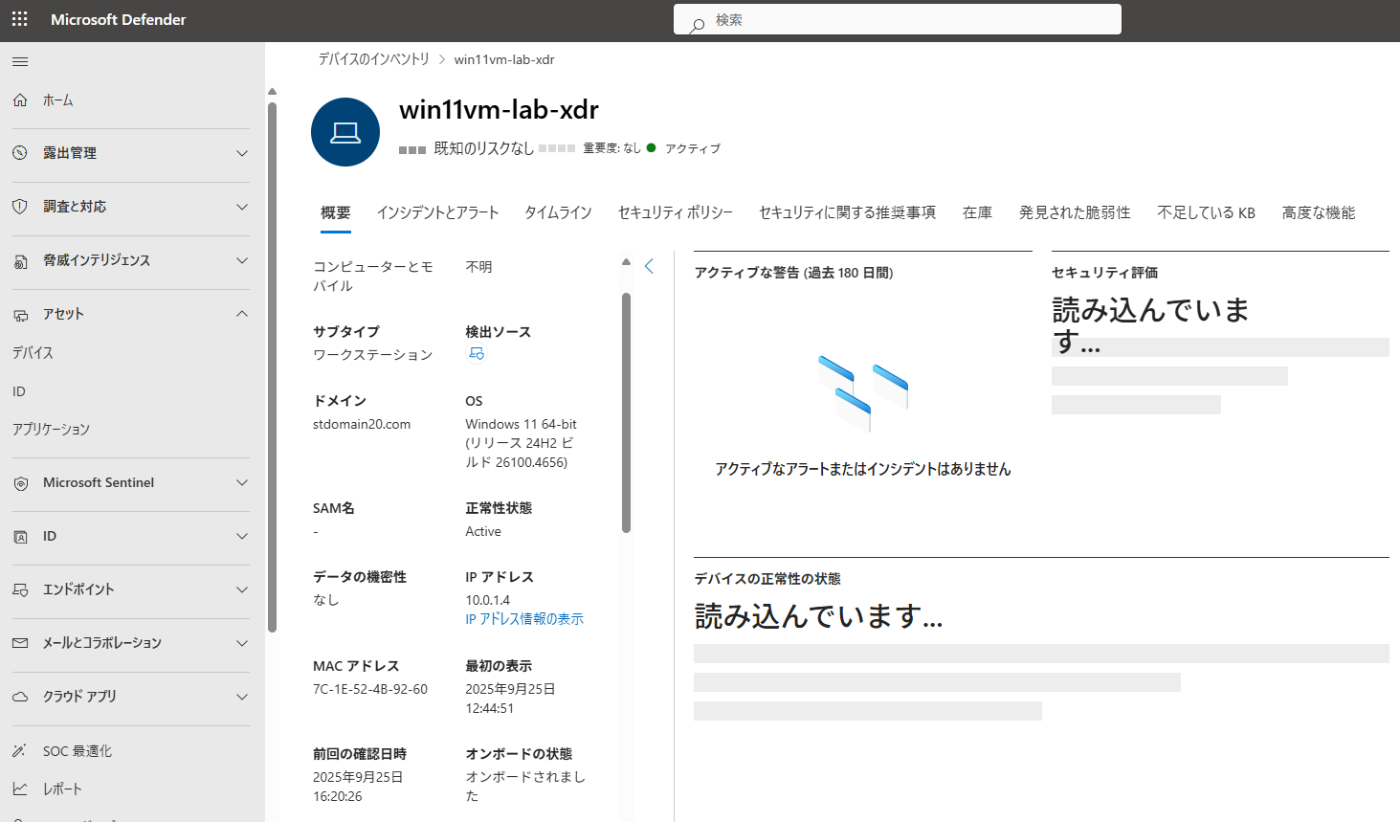Switch to インシデントとアラート tab
This screenshot has height=822, width=1400.
(x=438, y=213)
